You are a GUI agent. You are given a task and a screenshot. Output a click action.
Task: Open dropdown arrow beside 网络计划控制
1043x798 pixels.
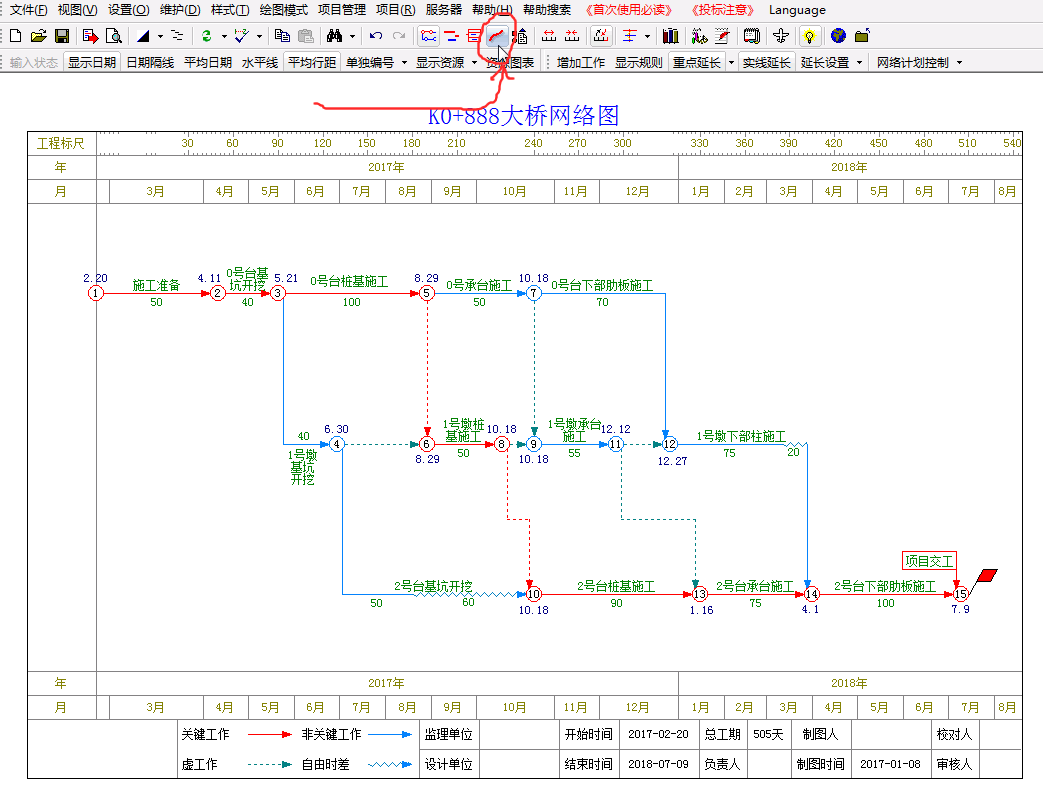[959, 63]
